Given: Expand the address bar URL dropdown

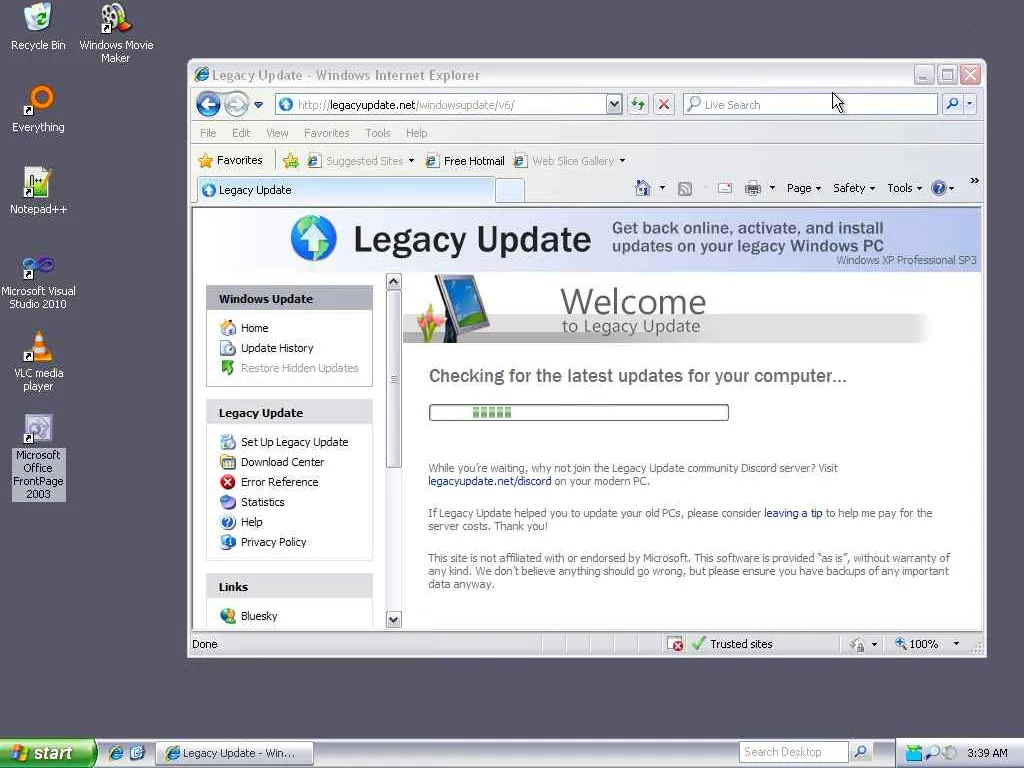Looking at the screenshot, I should click(x=613, y=104).
